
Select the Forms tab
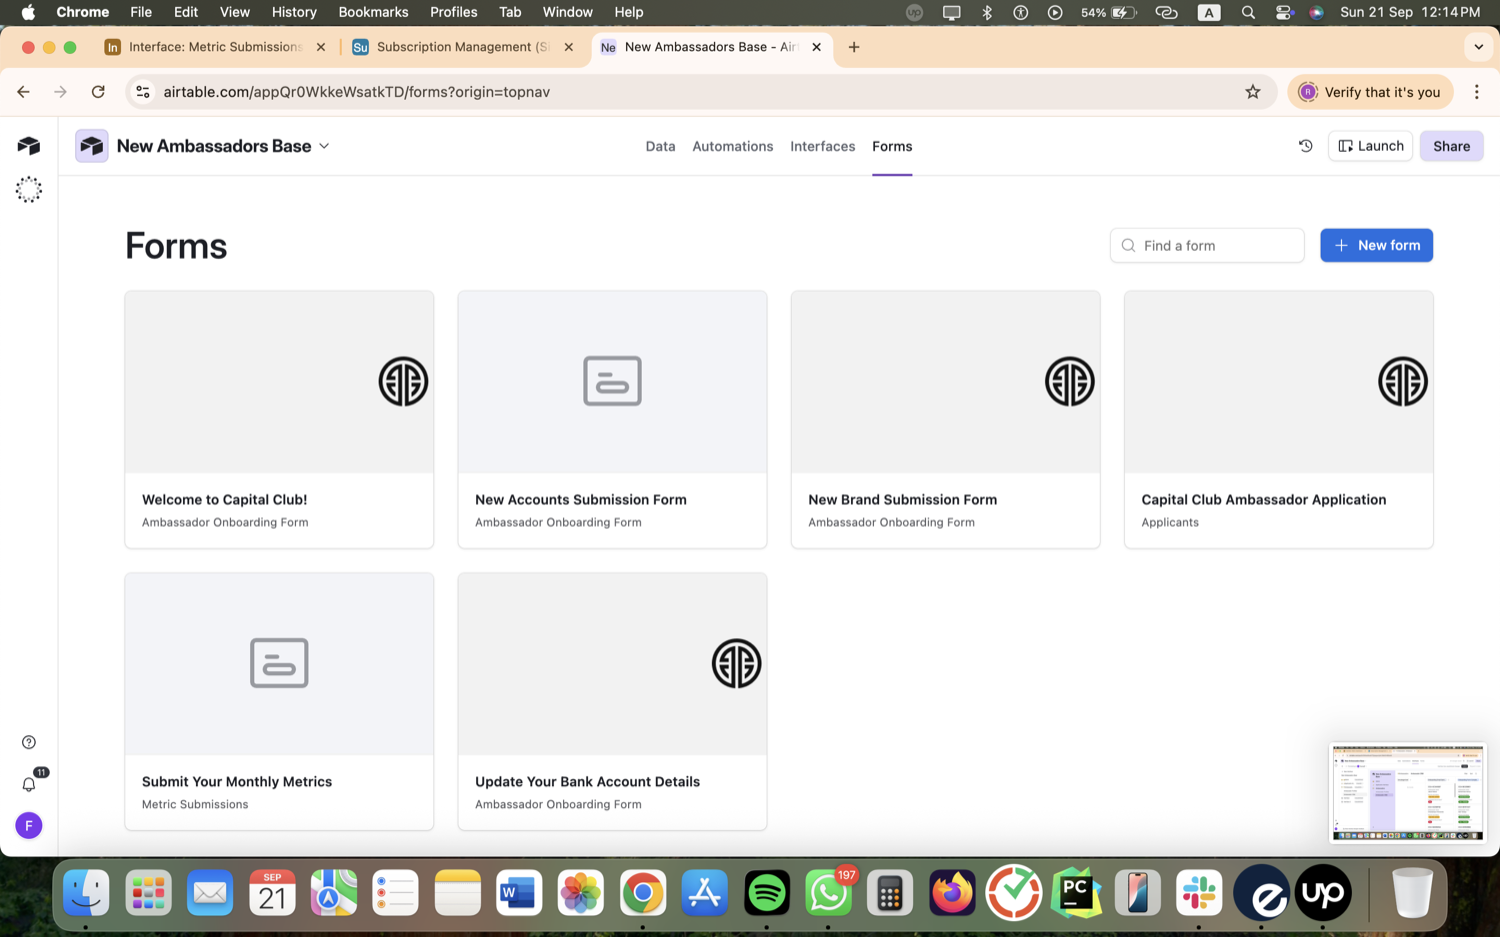(x=892, y=146)
